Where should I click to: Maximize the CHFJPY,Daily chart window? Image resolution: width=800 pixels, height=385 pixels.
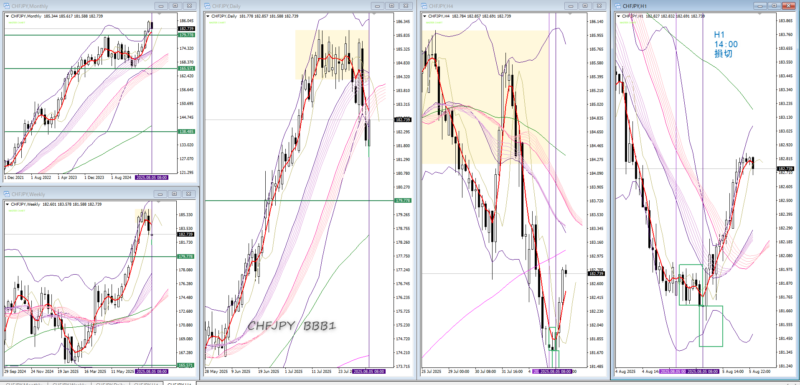point(392,6)
